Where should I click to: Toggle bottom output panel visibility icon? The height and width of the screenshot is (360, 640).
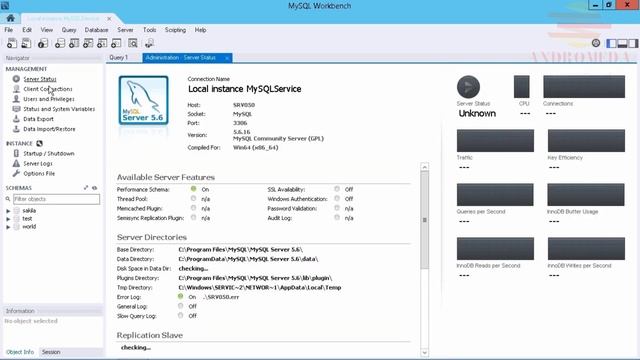pos(622,43)
